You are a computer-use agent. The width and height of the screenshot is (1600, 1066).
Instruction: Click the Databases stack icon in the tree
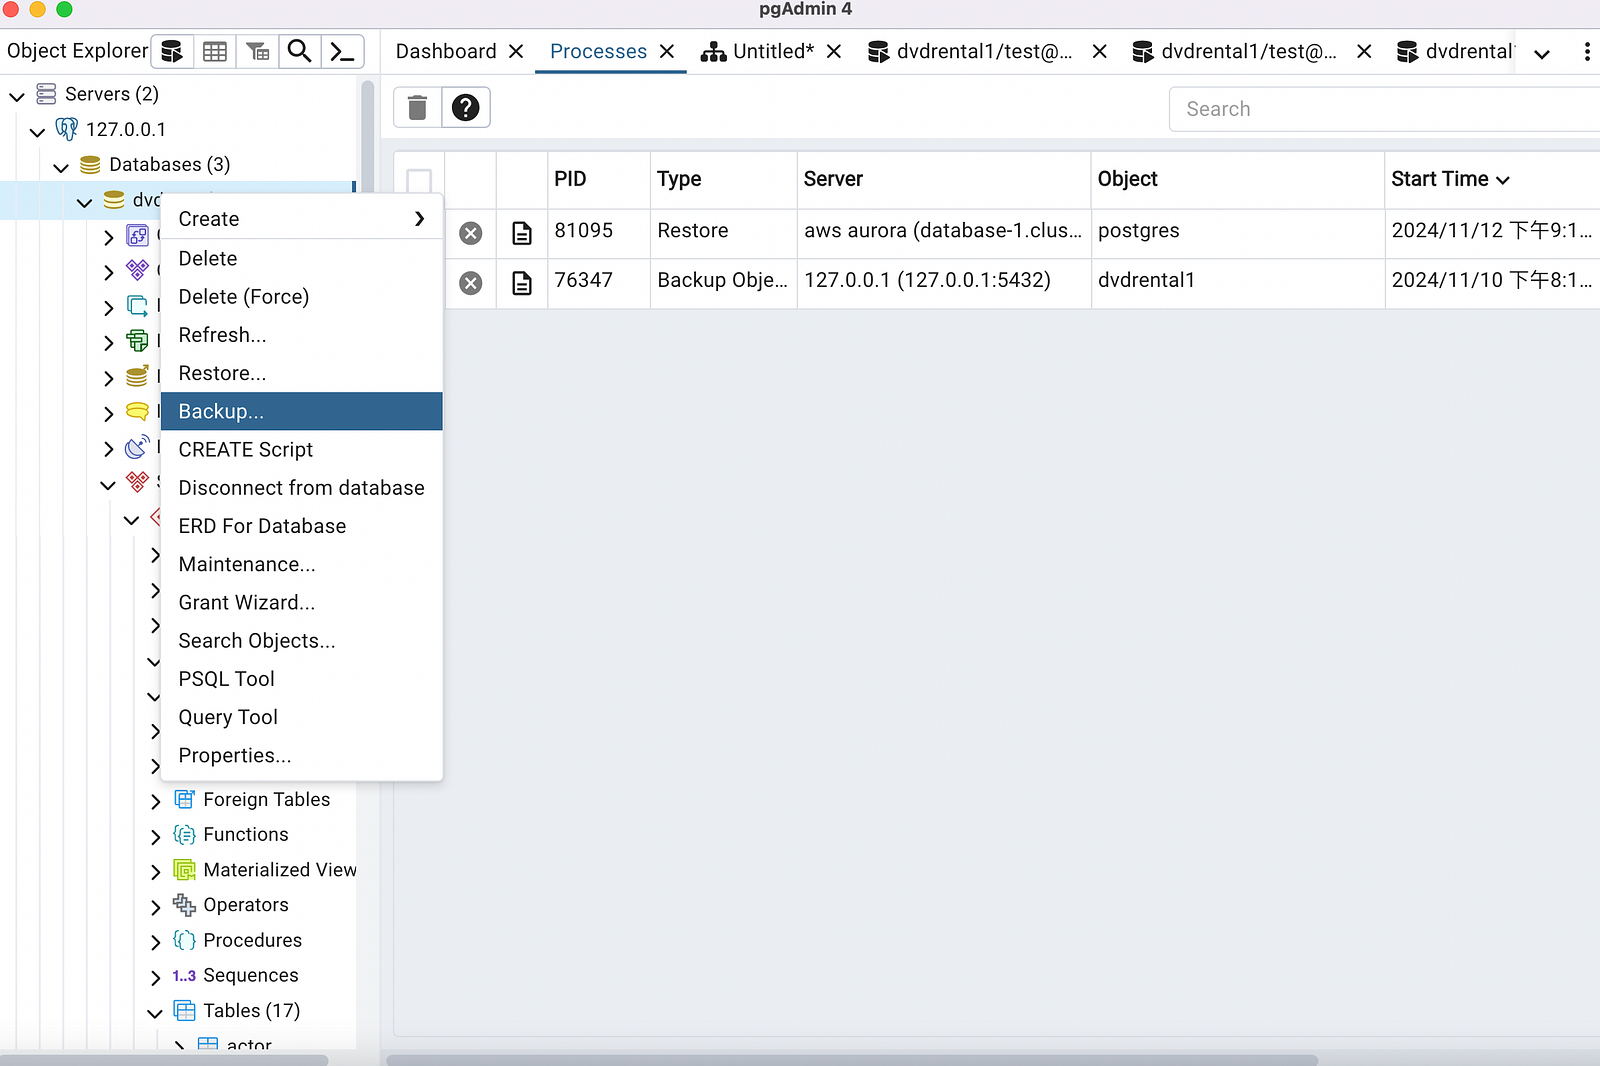pos(90,164)
